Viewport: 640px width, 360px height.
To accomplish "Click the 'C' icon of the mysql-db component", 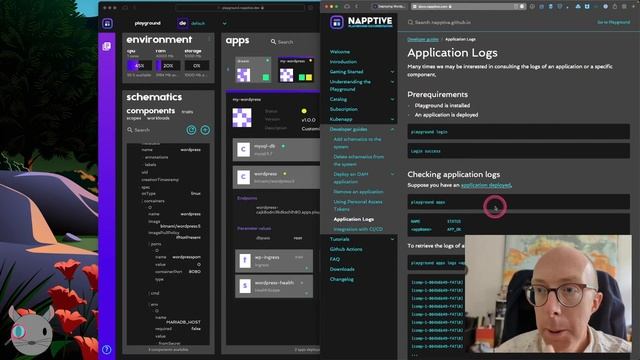I will click(x=243, y=149).
